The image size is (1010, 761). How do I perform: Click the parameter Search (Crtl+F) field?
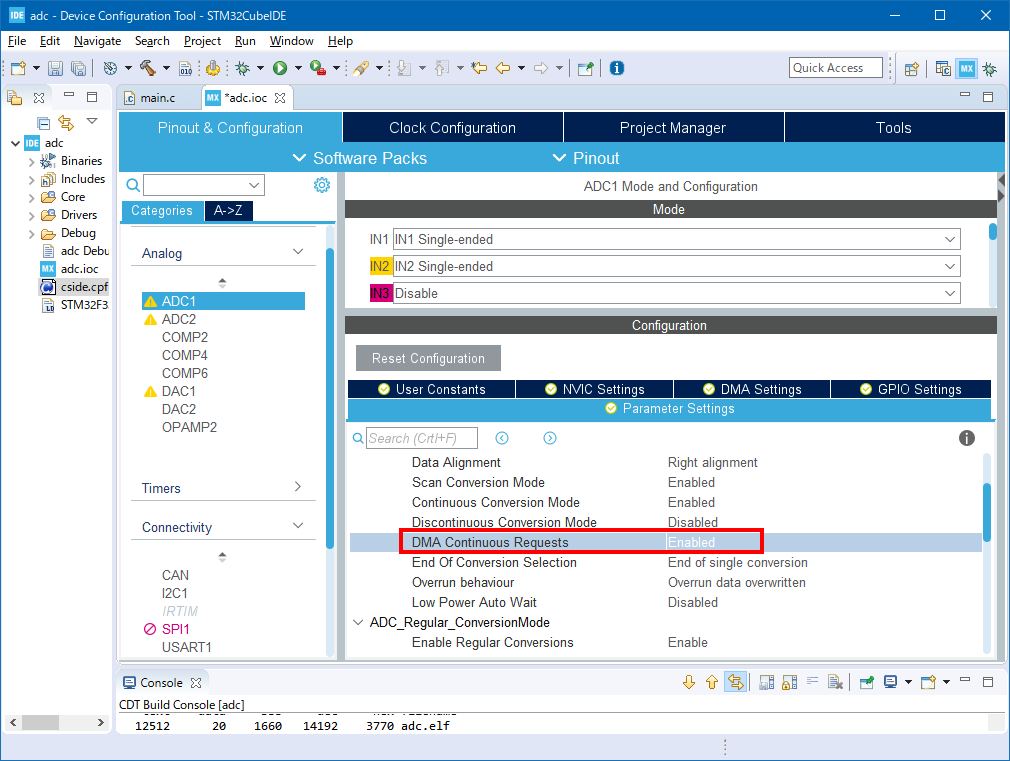point(422,438)
